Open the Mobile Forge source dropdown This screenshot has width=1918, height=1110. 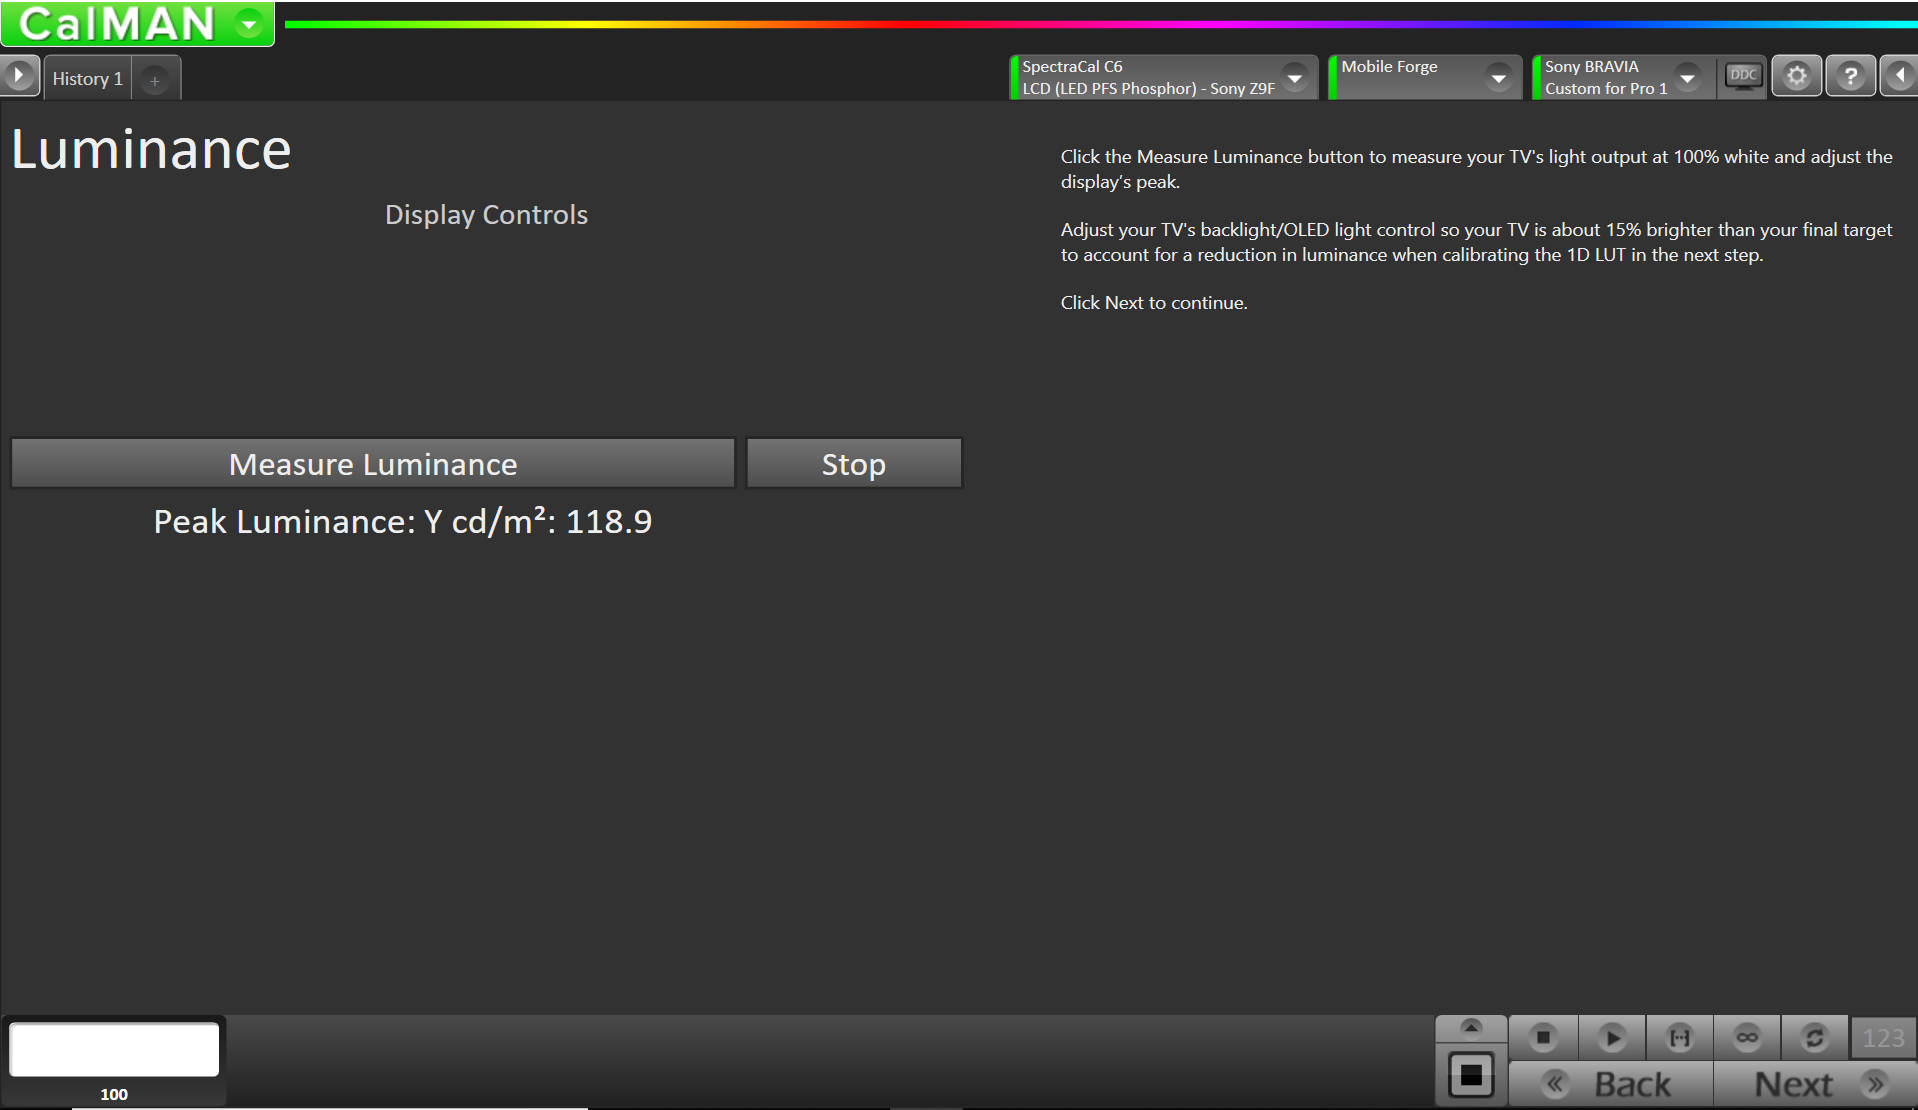[1497, 78]
